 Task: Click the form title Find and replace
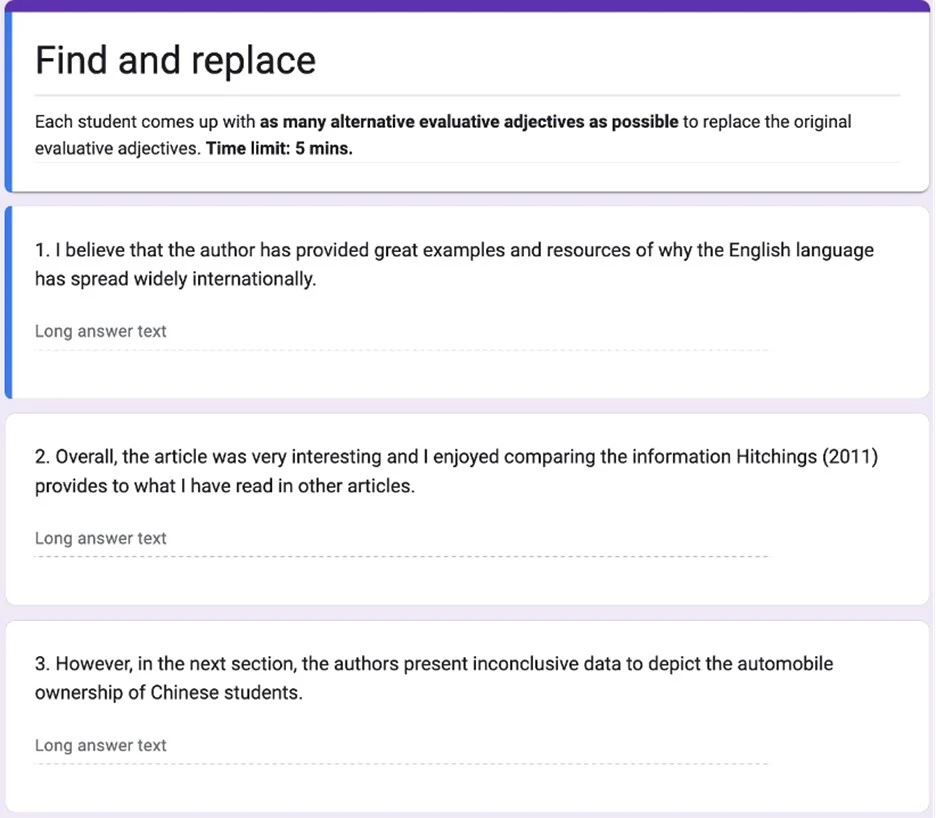pos(175,61)
